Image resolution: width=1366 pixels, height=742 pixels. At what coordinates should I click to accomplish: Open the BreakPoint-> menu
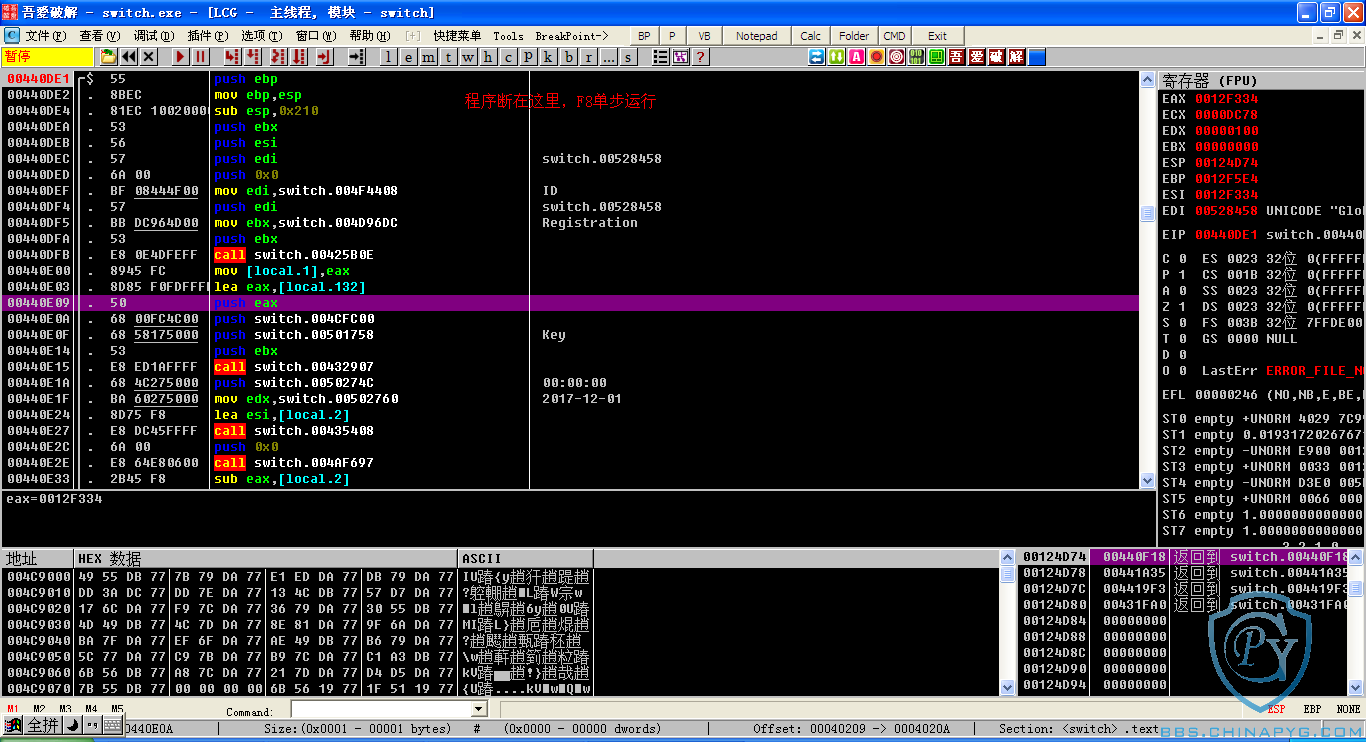pyautogui.click(x=572, y=36)
